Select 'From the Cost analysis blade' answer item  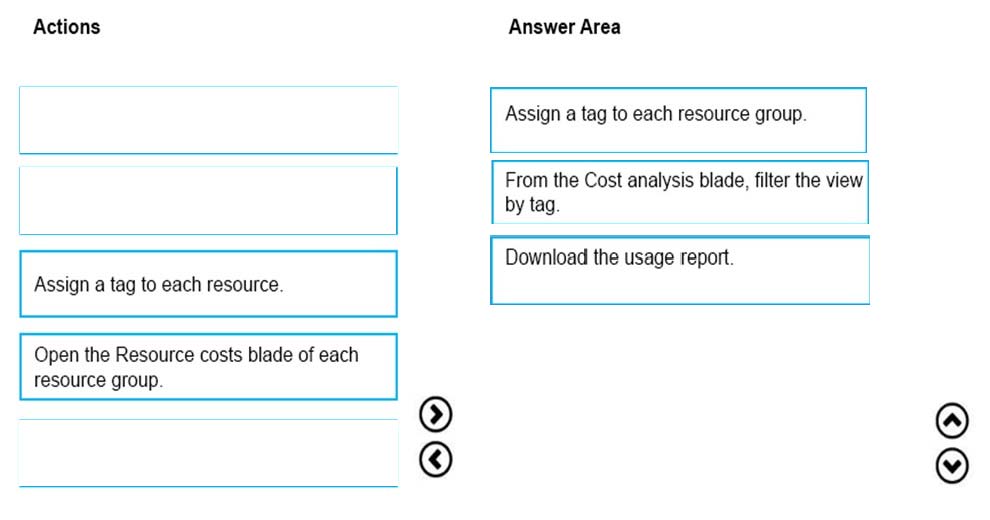point(680,192)
